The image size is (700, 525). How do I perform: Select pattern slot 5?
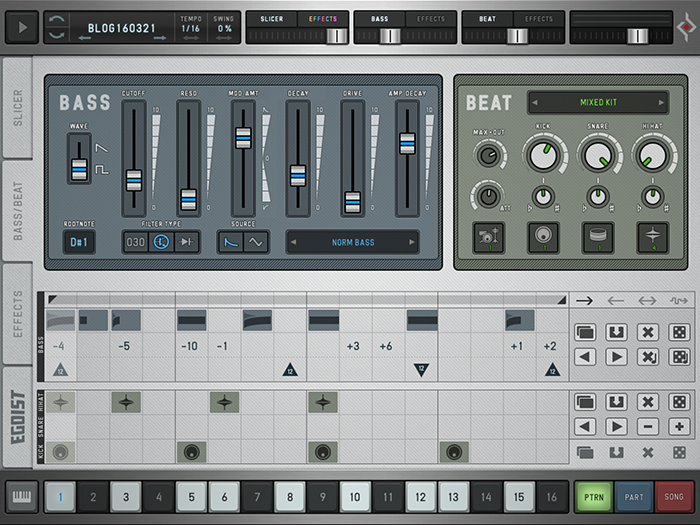pyautogui.click(x=192, y=496)
